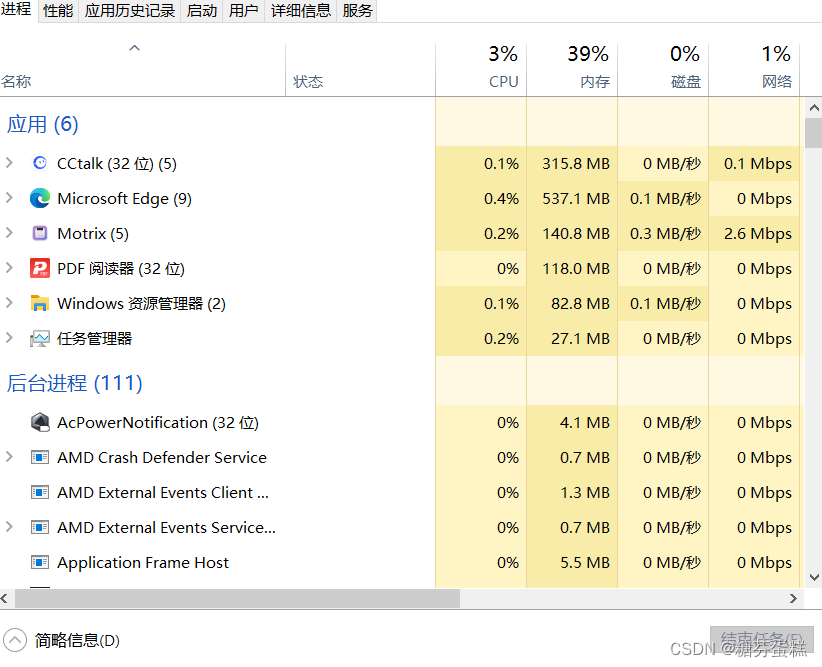Click the horizontal scrollbar left arrow
The width and height of the screenshot is (822, 667).
tap(5, 598)
